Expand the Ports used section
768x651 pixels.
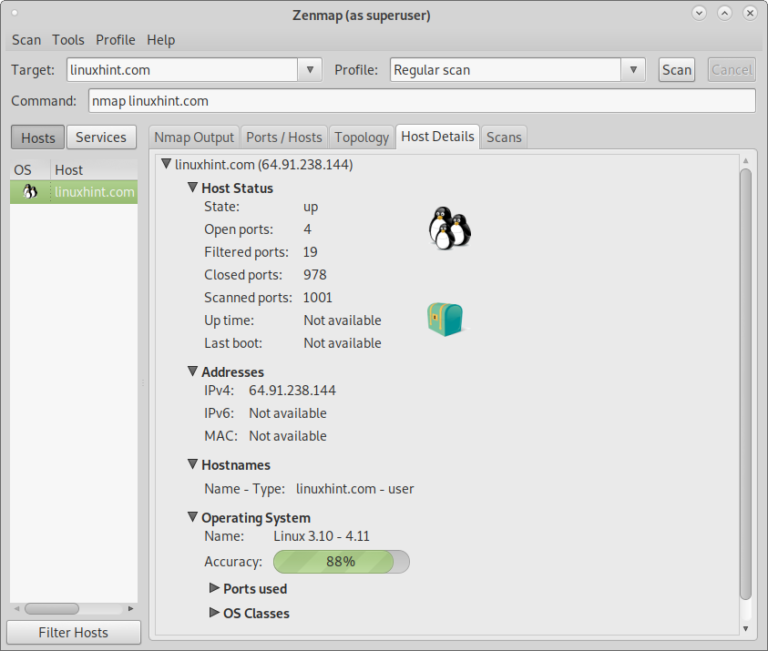pos(214,588)
